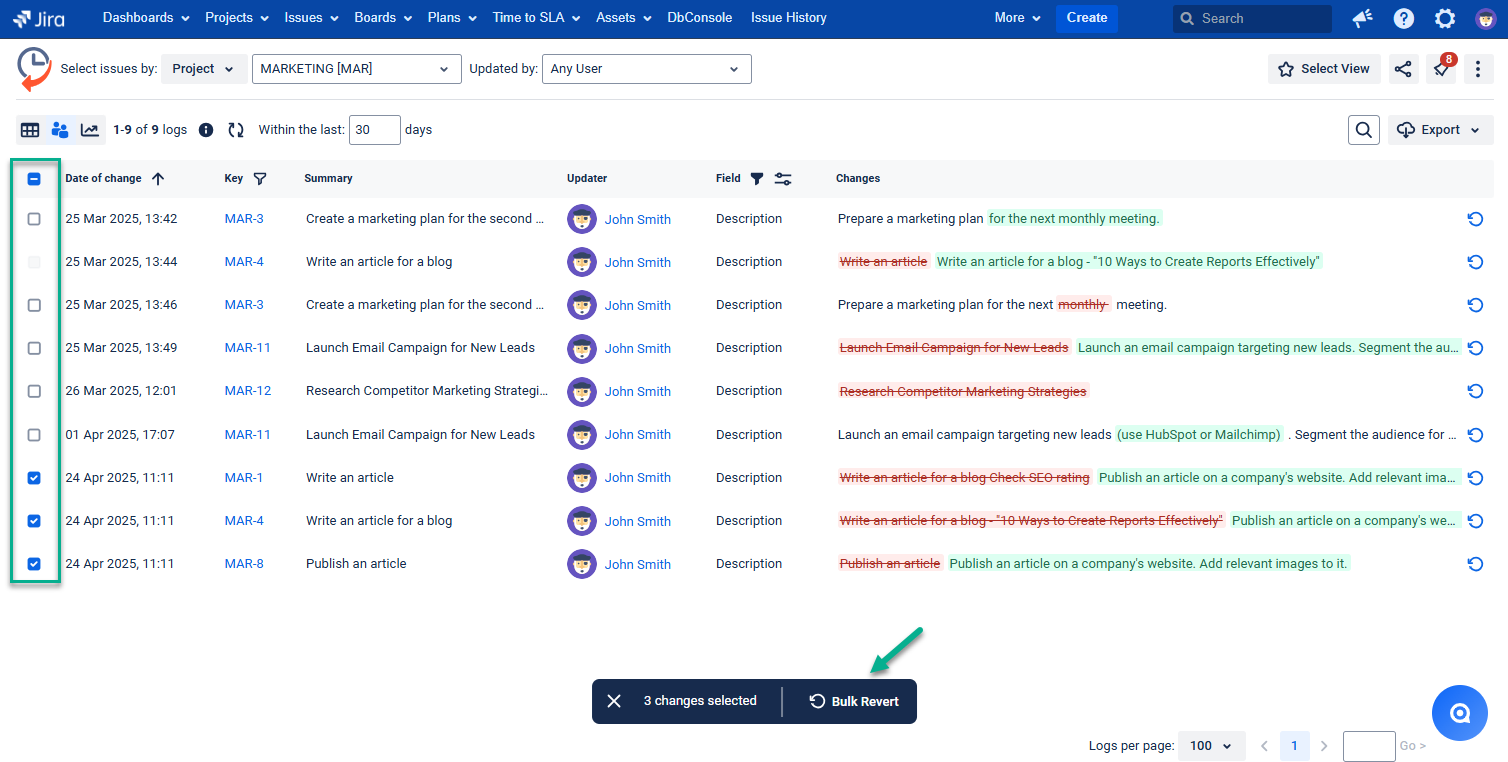The width and height of the screenshot is (1508, 762).
Task: Refresh the change logs list
Action: [236, 130]
